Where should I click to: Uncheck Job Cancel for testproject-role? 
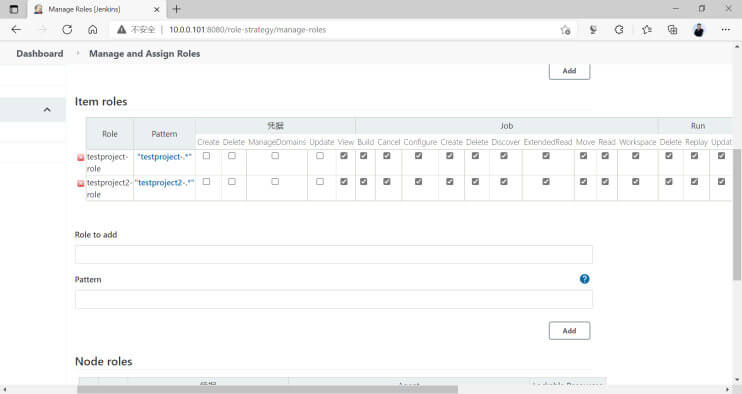[x=387, y=156]
